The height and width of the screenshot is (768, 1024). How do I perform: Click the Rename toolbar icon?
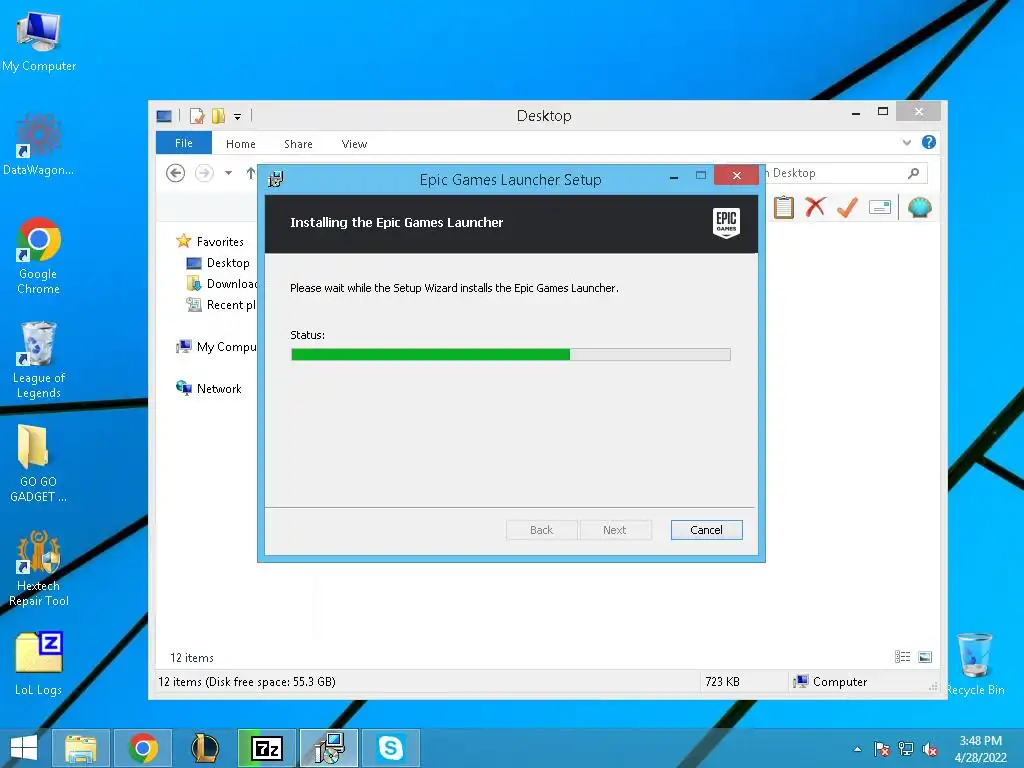(880, 208)
